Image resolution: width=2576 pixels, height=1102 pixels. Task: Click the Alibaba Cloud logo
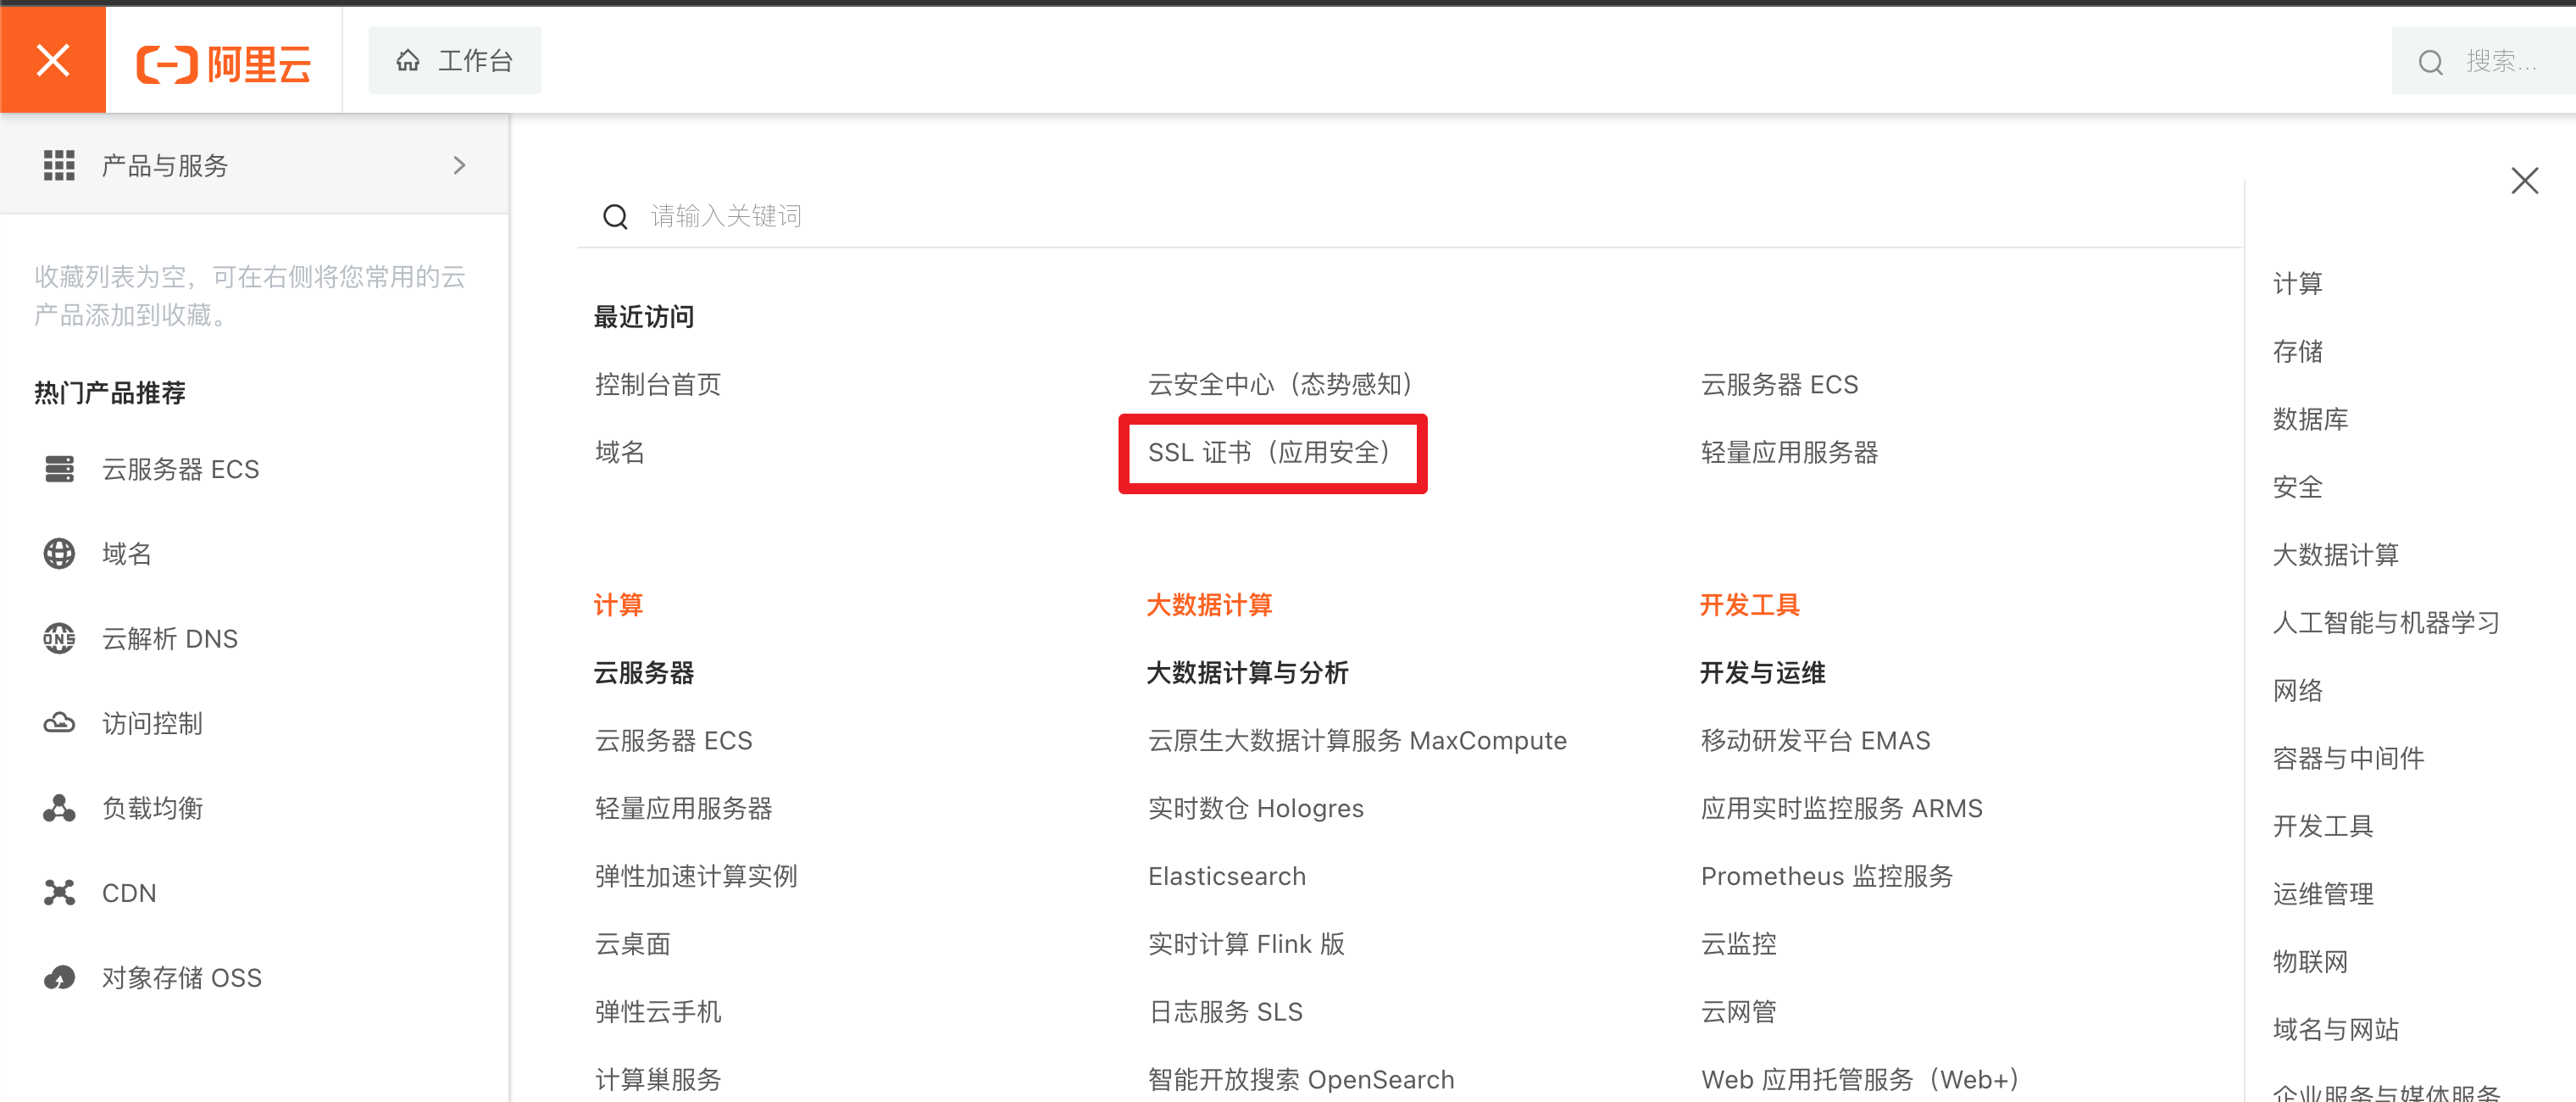point(224,64)
